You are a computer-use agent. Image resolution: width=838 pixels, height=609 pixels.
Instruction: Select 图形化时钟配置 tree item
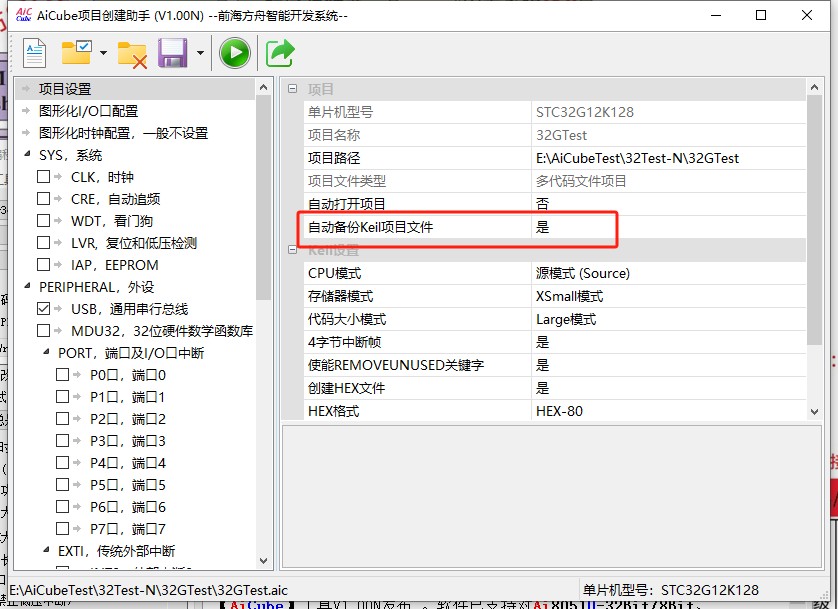click(123, 133)
